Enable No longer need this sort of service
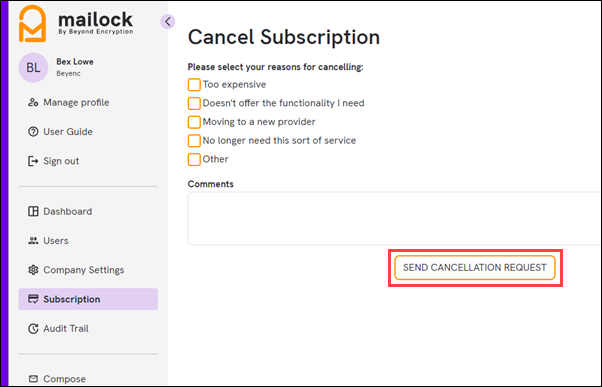The width and height of the screenshot is (602, 387). pyautogui.click(x=194, y=141)
